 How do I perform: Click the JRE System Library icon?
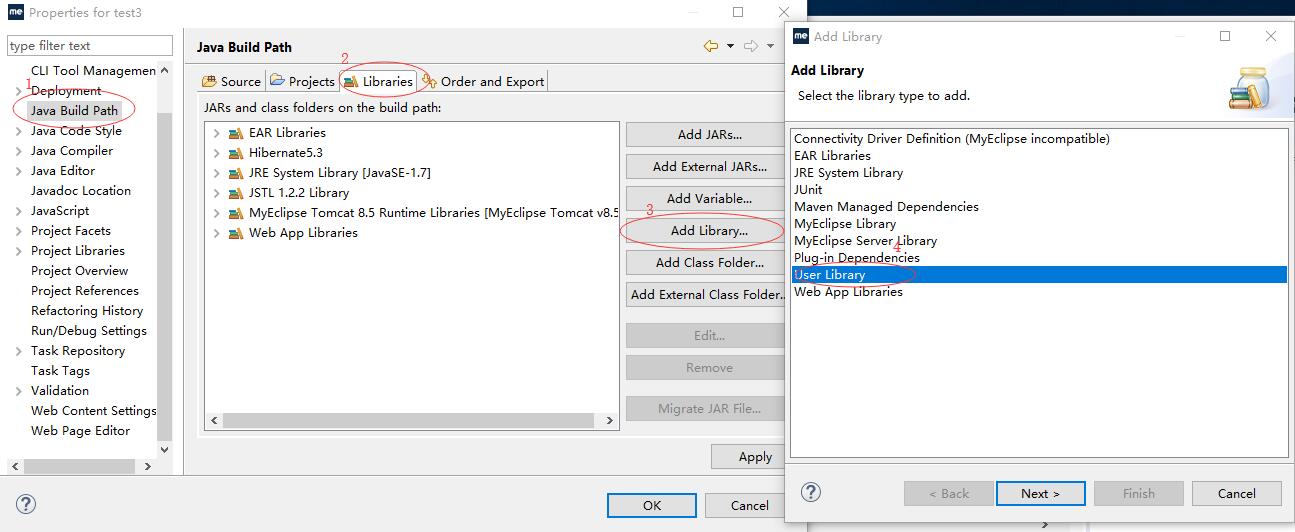[x=236, y=173]
